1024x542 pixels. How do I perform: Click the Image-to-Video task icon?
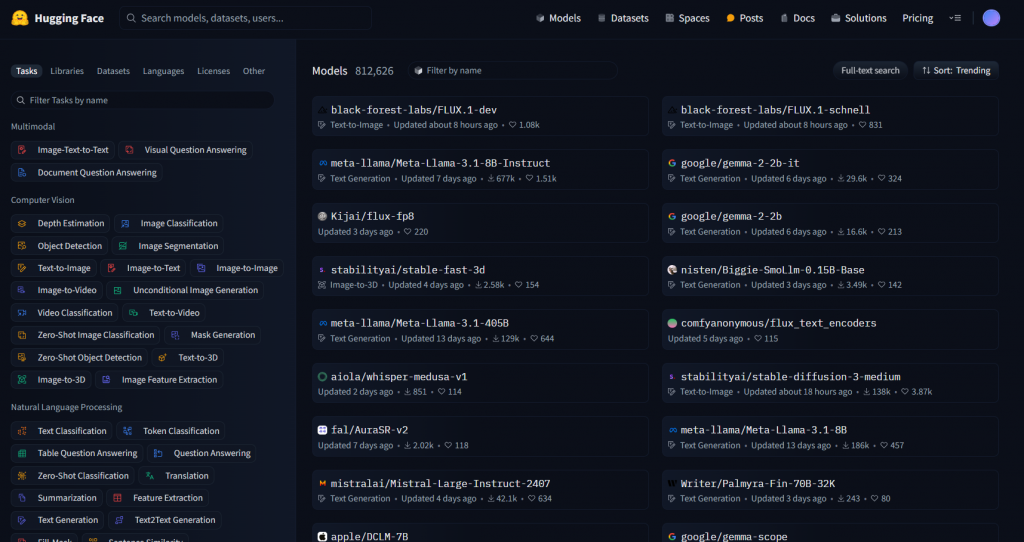[22, 290]
